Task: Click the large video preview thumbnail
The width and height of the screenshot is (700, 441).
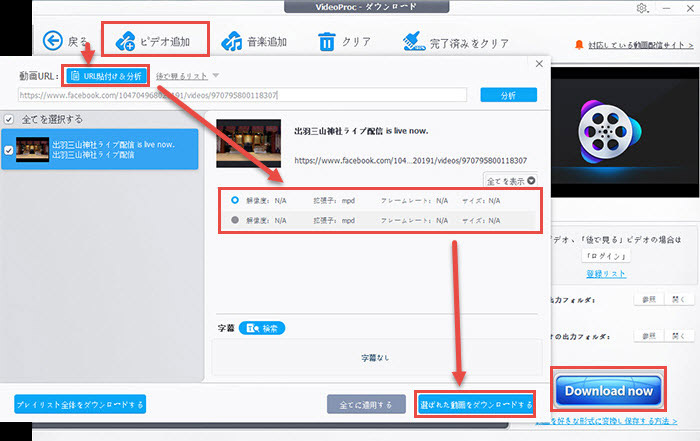Action: [x=249, y=143]
